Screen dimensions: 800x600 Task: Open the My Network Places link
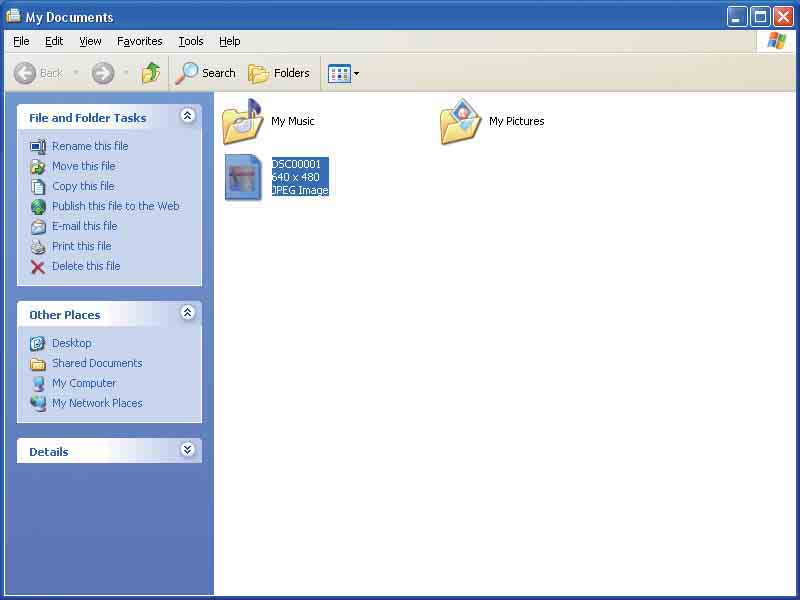[x=97, y=403]
